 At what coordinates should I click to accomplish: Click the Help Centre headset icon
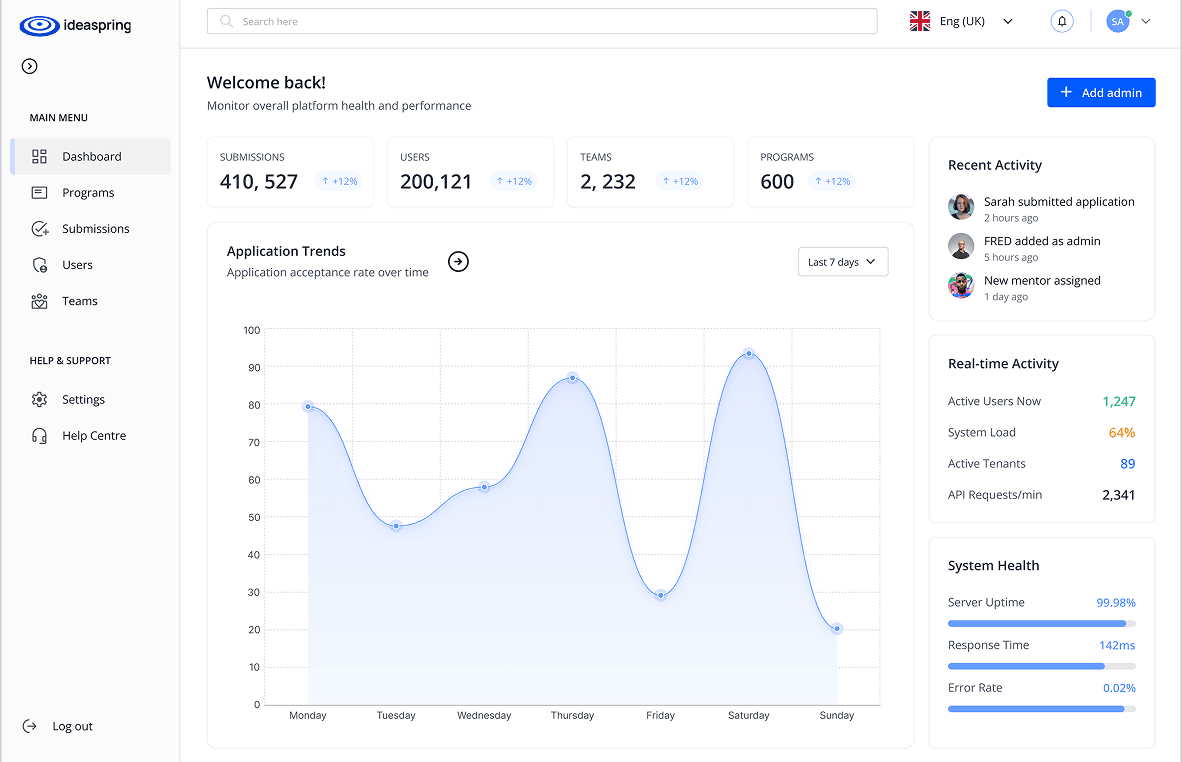38,435
